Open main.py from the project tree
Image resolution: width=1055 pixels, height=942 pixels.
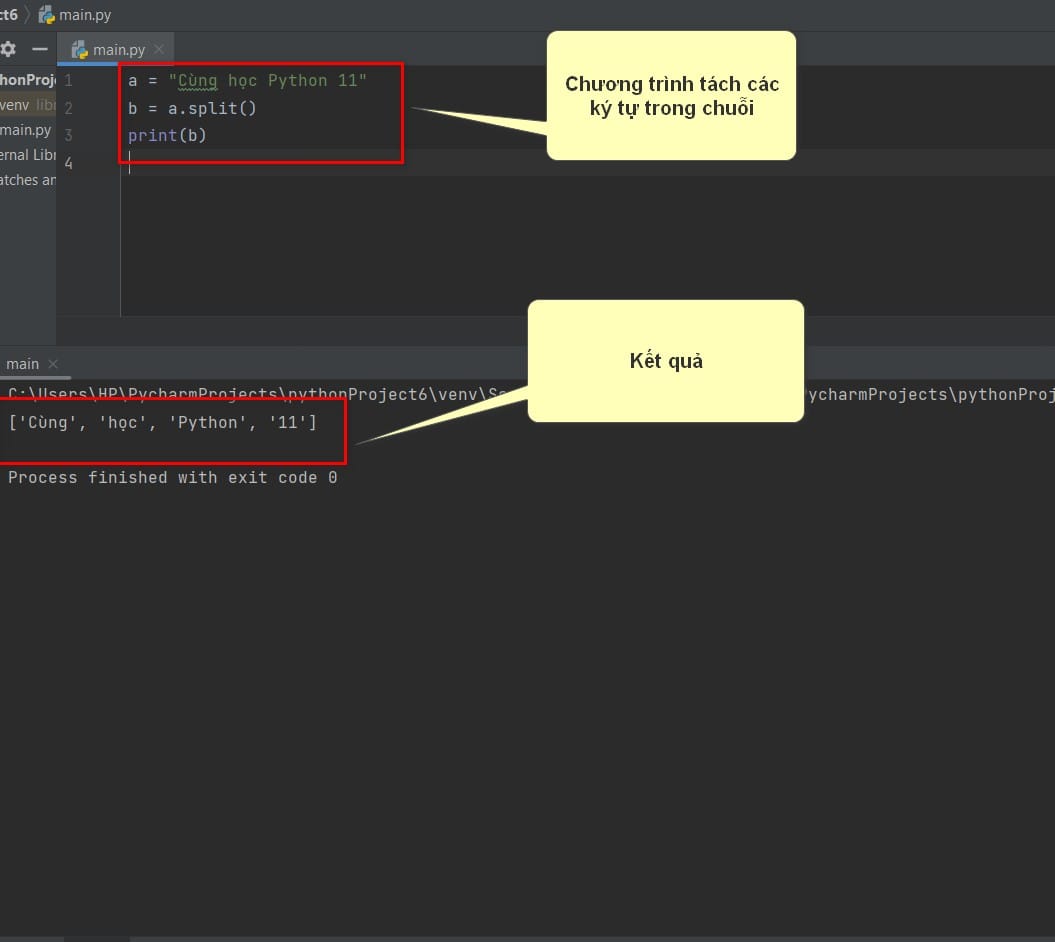[x=26, y=130]
